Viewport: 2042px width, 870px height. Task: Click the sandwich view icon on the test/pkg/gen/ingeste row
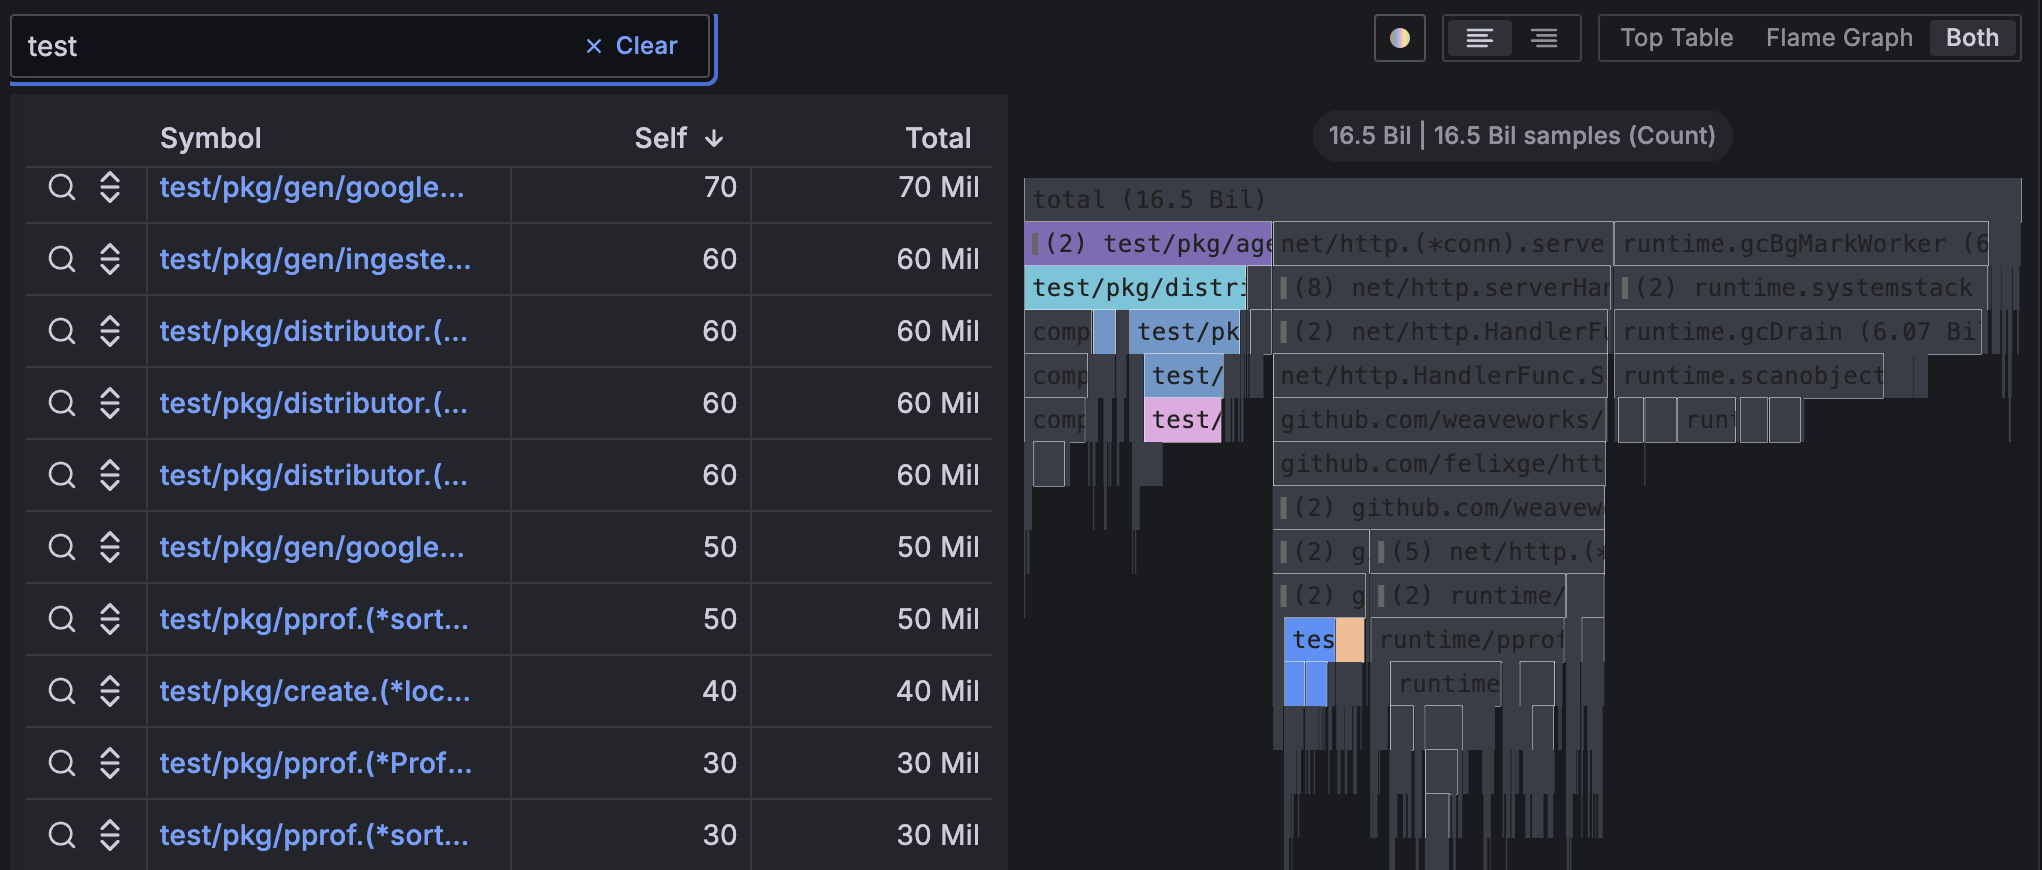[110, 259]
